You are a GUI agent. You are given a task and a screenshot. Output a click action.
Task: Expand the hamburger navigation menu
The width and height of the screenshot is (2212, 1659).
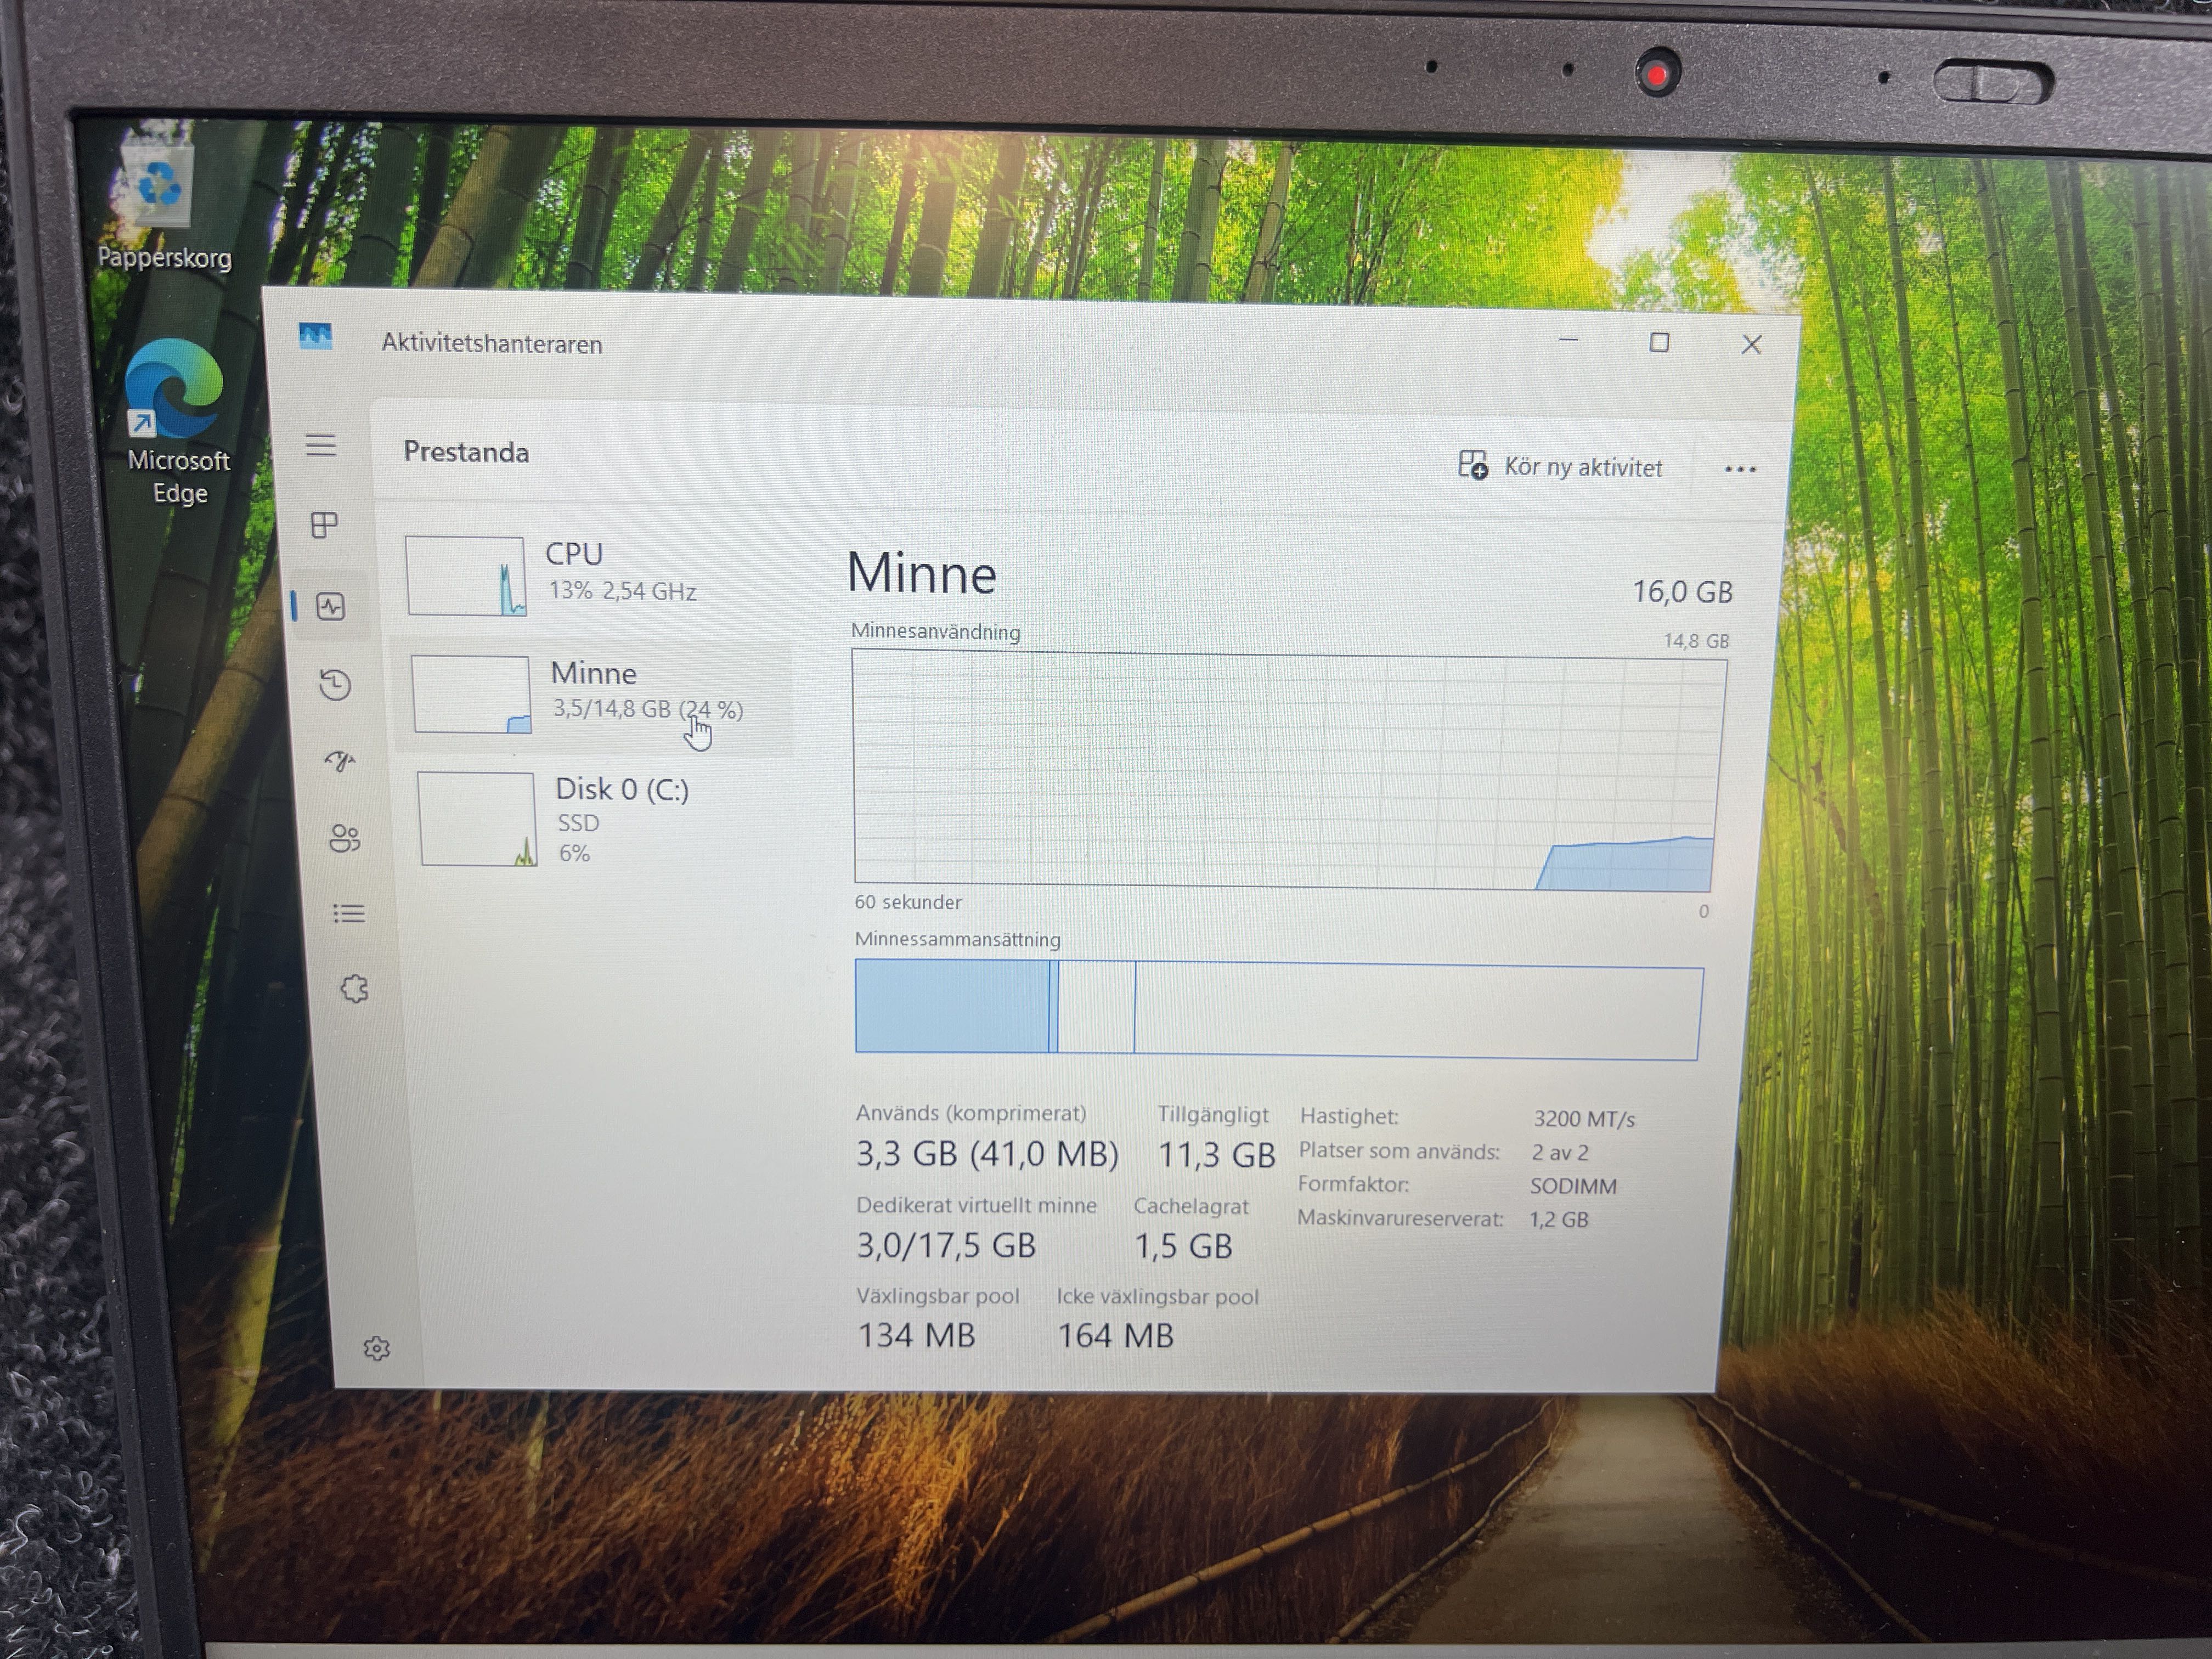321,445
